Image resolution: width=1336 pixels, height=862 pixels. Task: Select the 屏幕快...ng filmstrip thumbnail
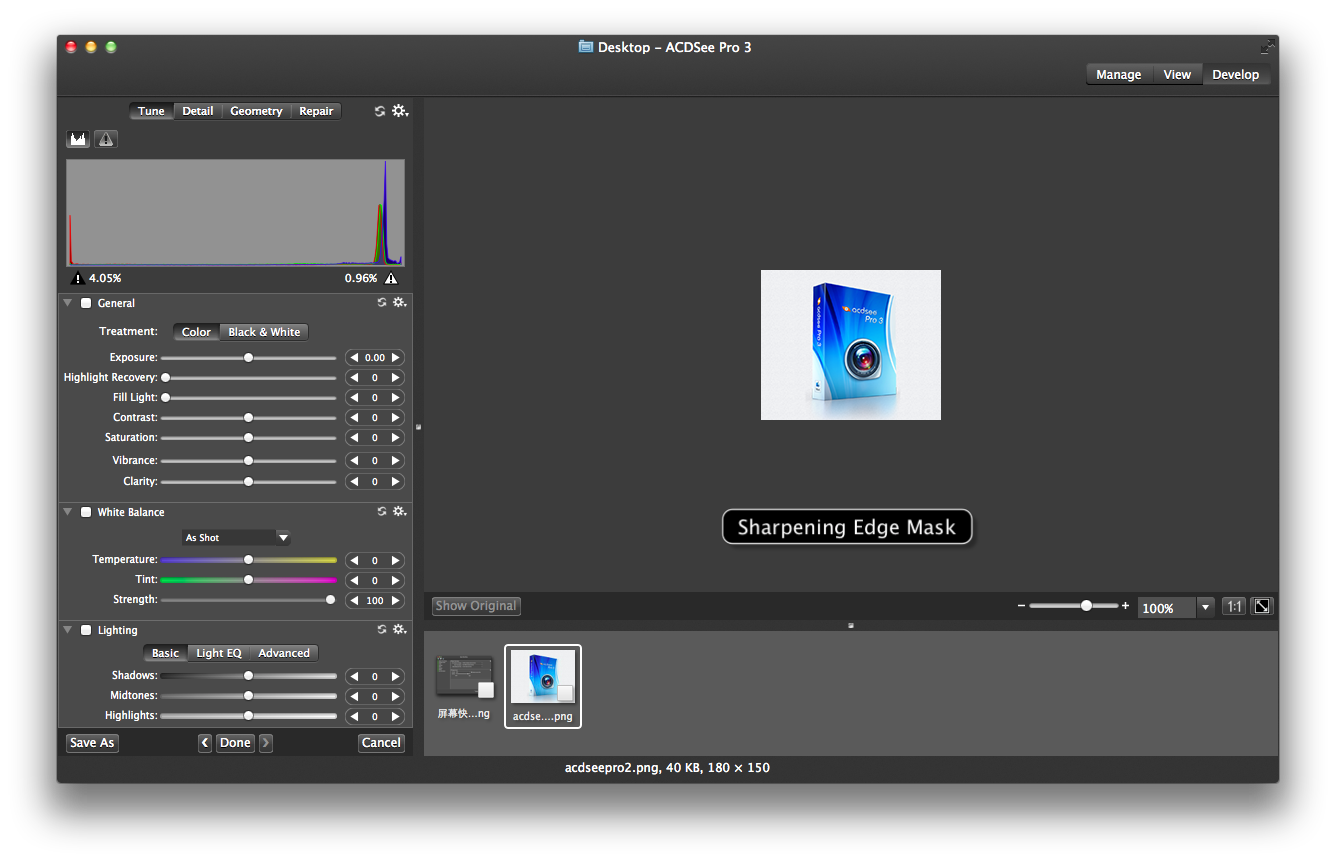pyautogui.click(x=464, y=687)
